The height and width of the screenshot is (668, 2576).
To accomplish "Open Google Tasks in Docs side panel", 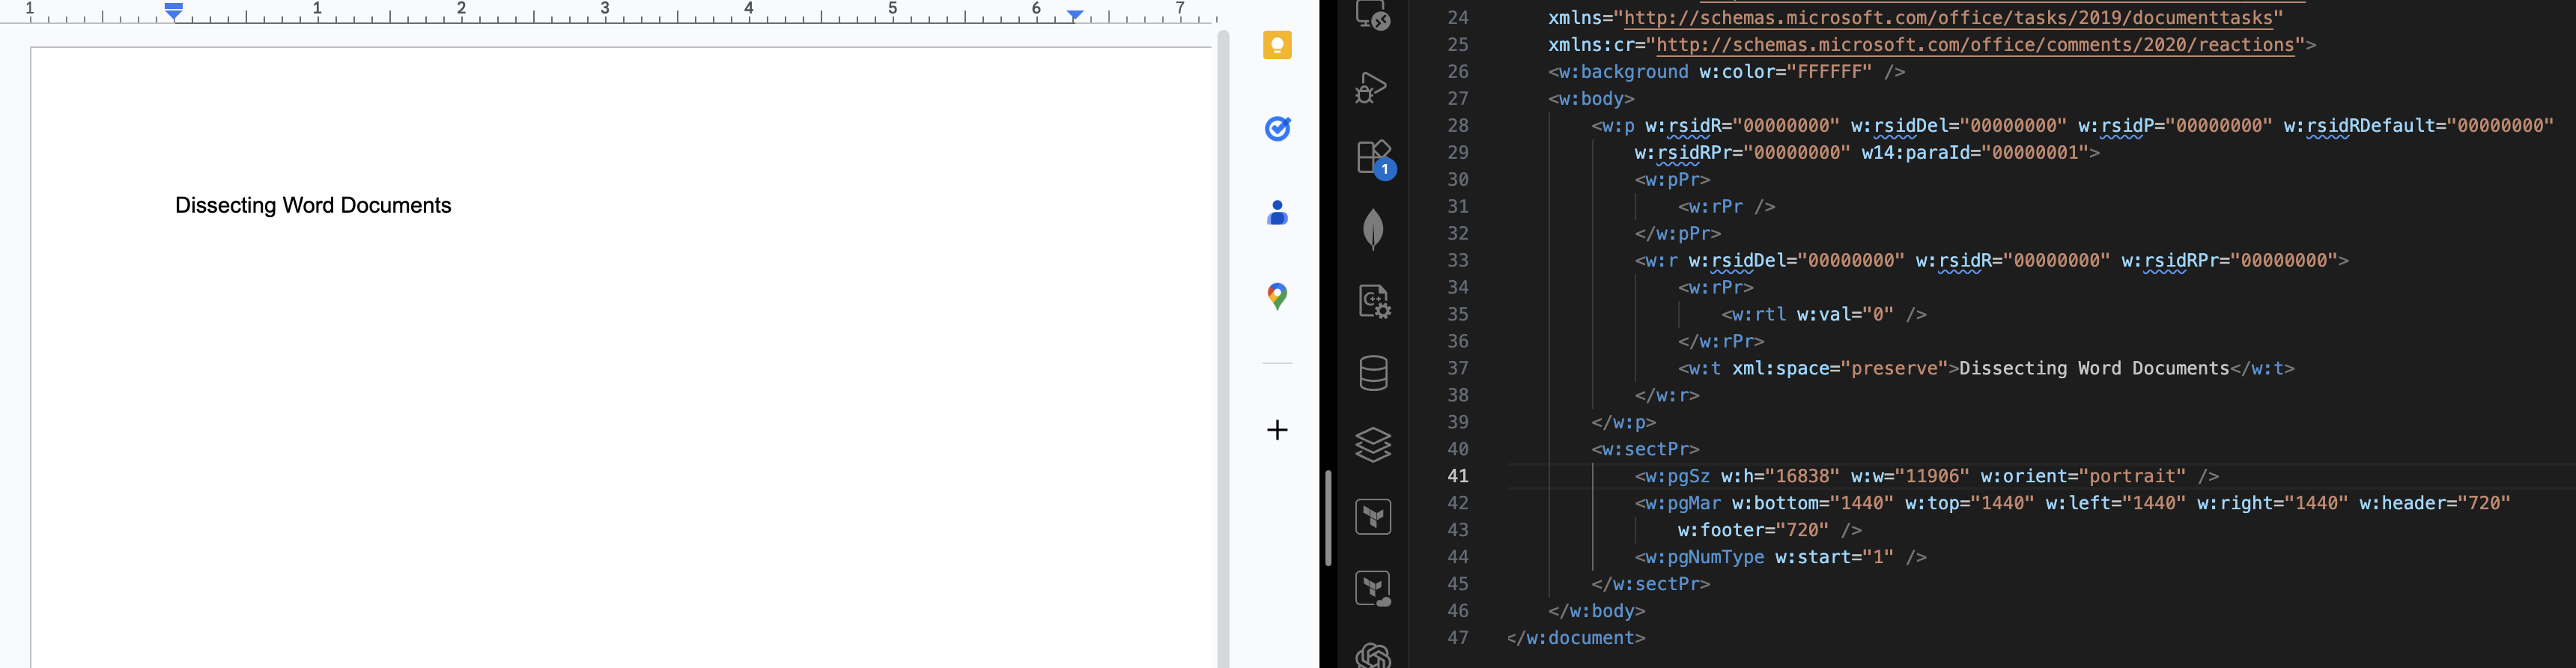I will tap(1277, 128).
